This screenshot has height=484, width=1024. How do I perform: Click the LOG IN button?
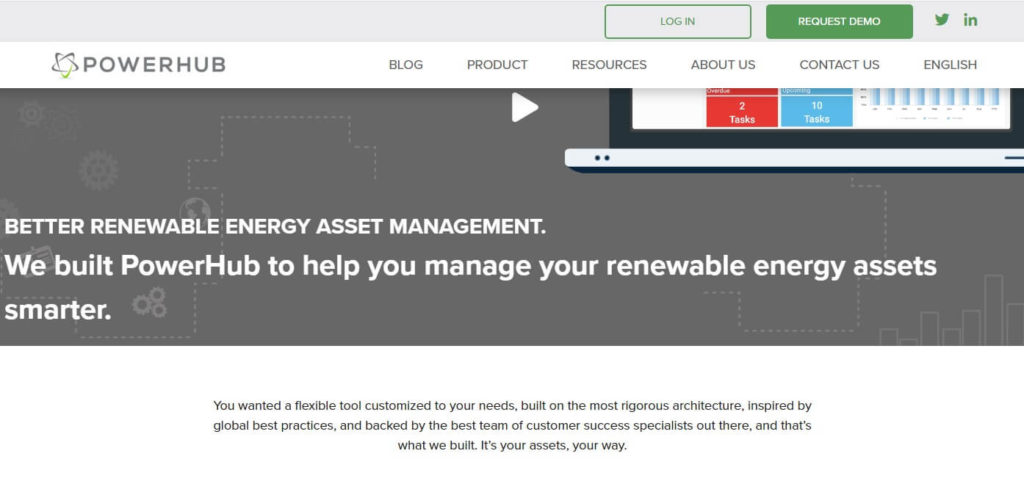(677, 22)
